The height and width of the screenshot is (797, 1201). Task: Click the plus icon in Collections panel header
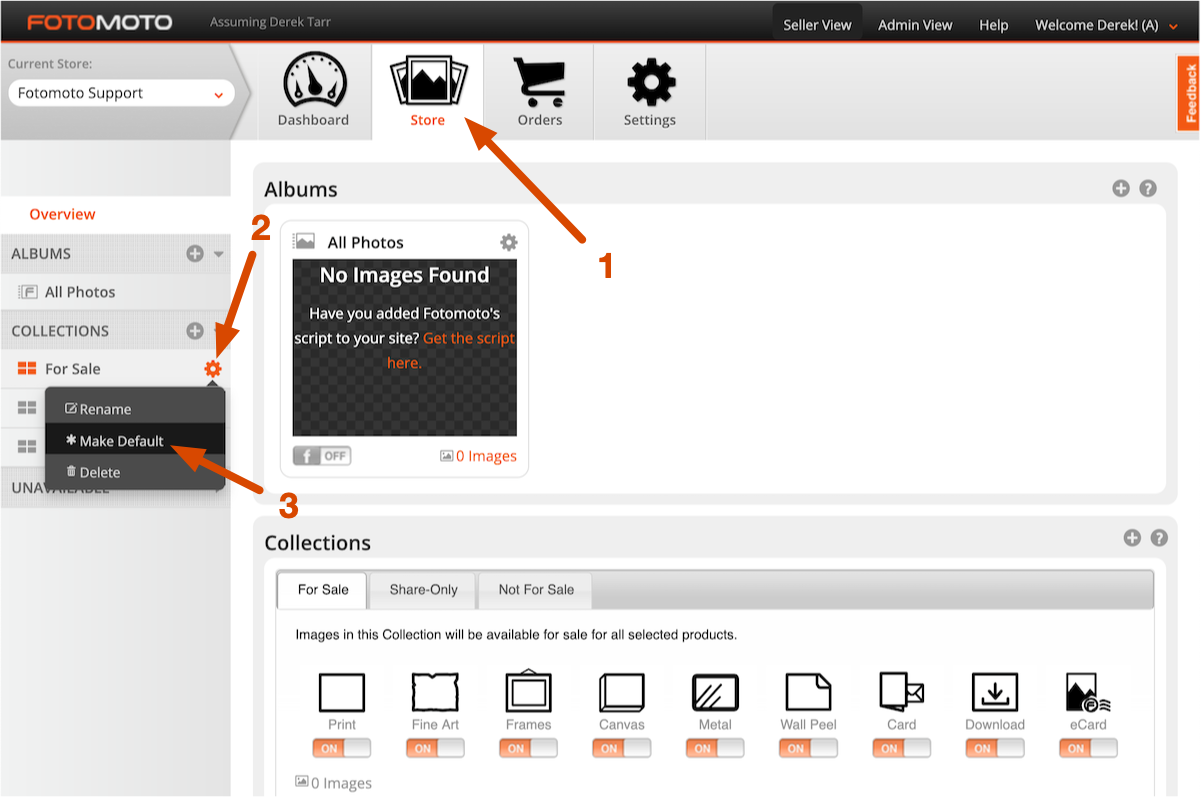tap(1132, 538)
